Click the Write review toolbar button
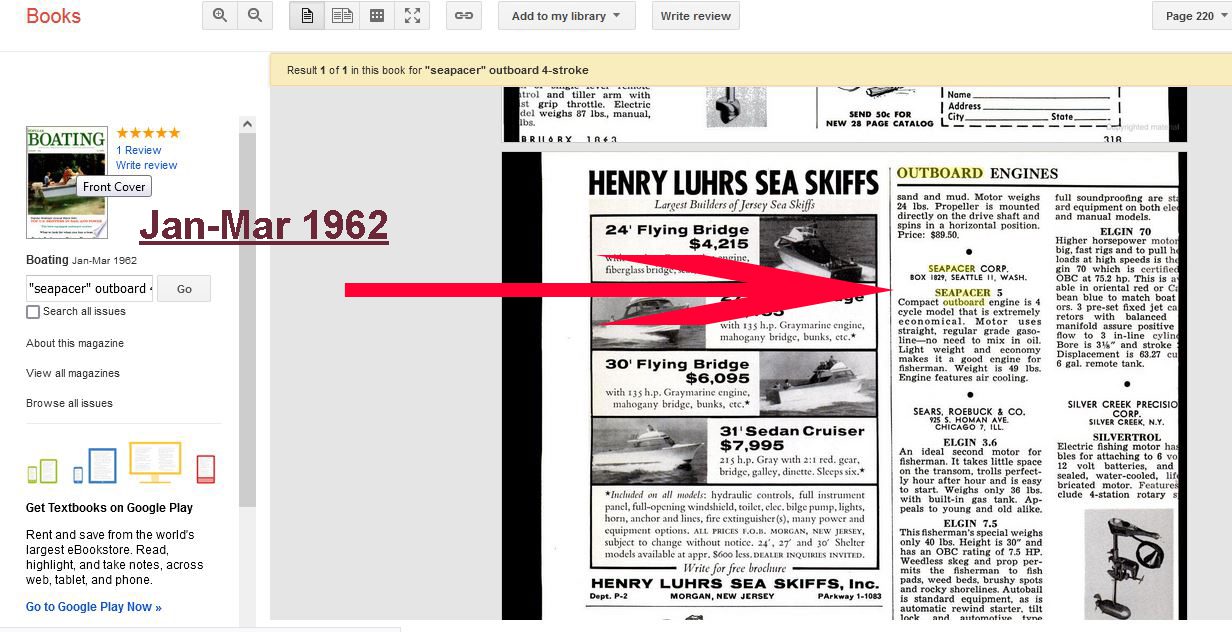 pyautogui.click(x=696, y=16)
